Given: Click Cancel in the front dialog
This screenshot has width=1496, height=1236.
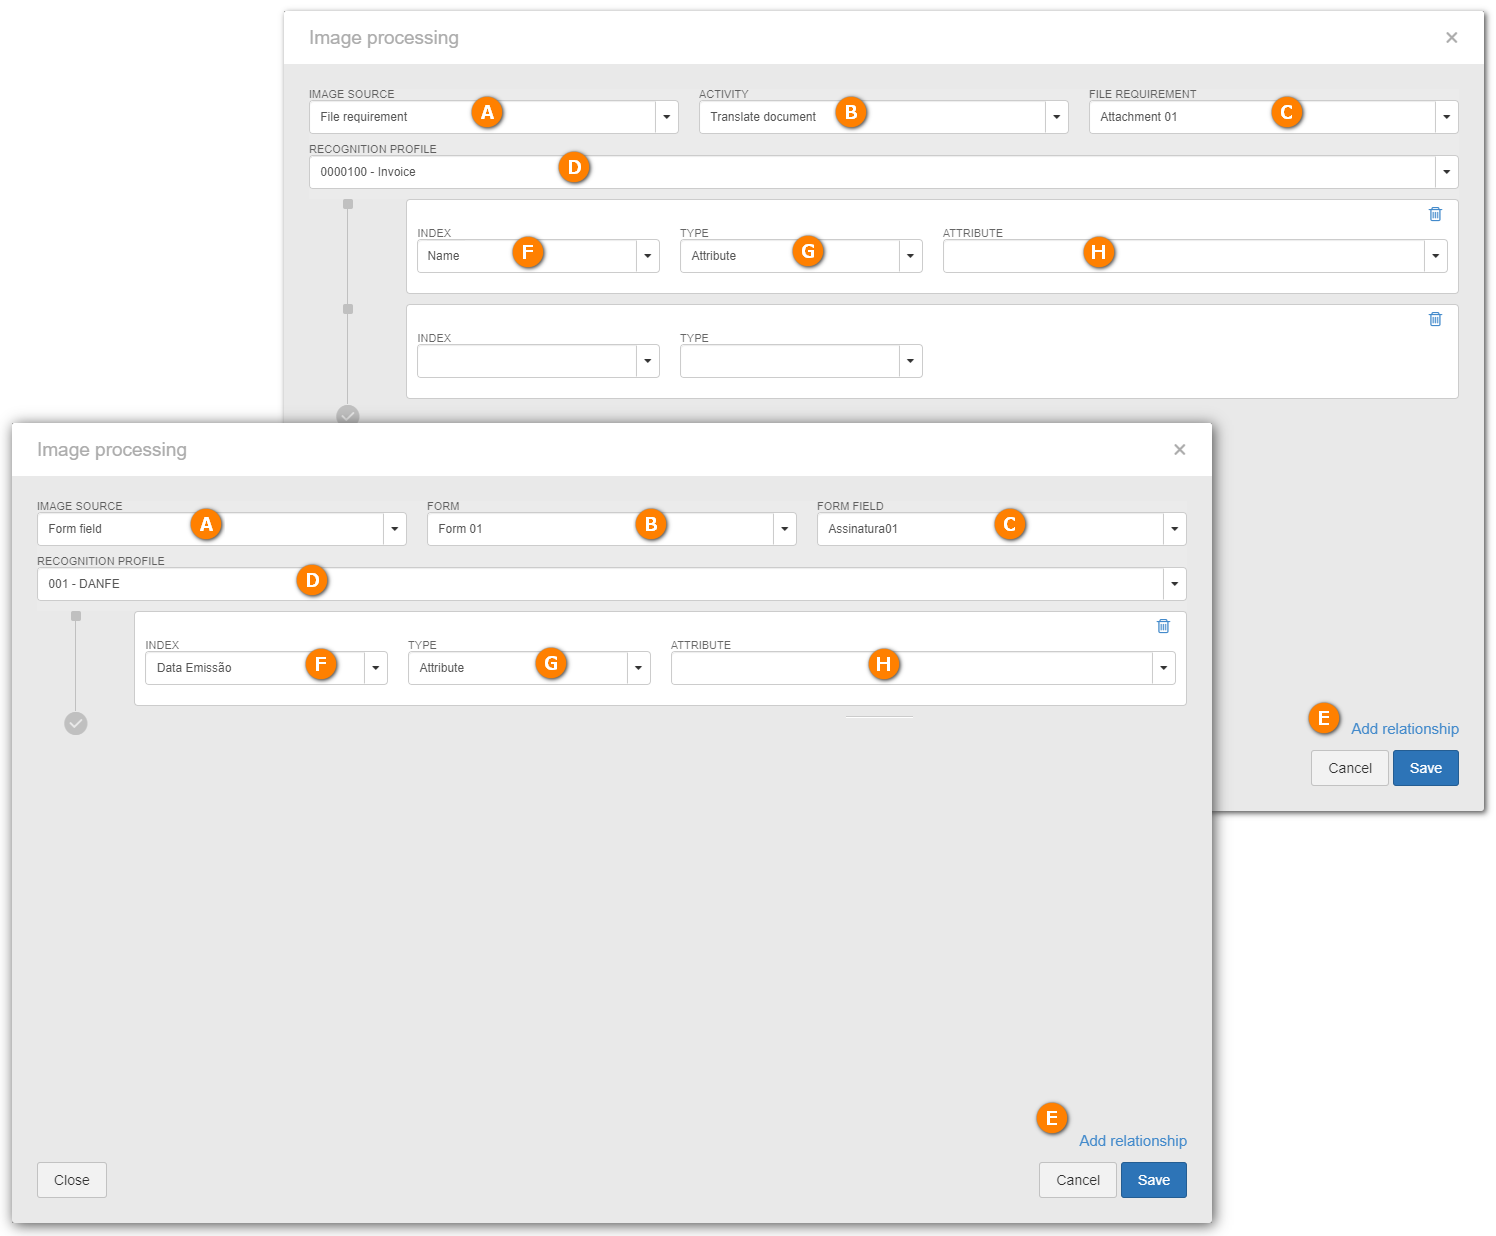Looking at the screenshot, I should tap(1077, 1180).
